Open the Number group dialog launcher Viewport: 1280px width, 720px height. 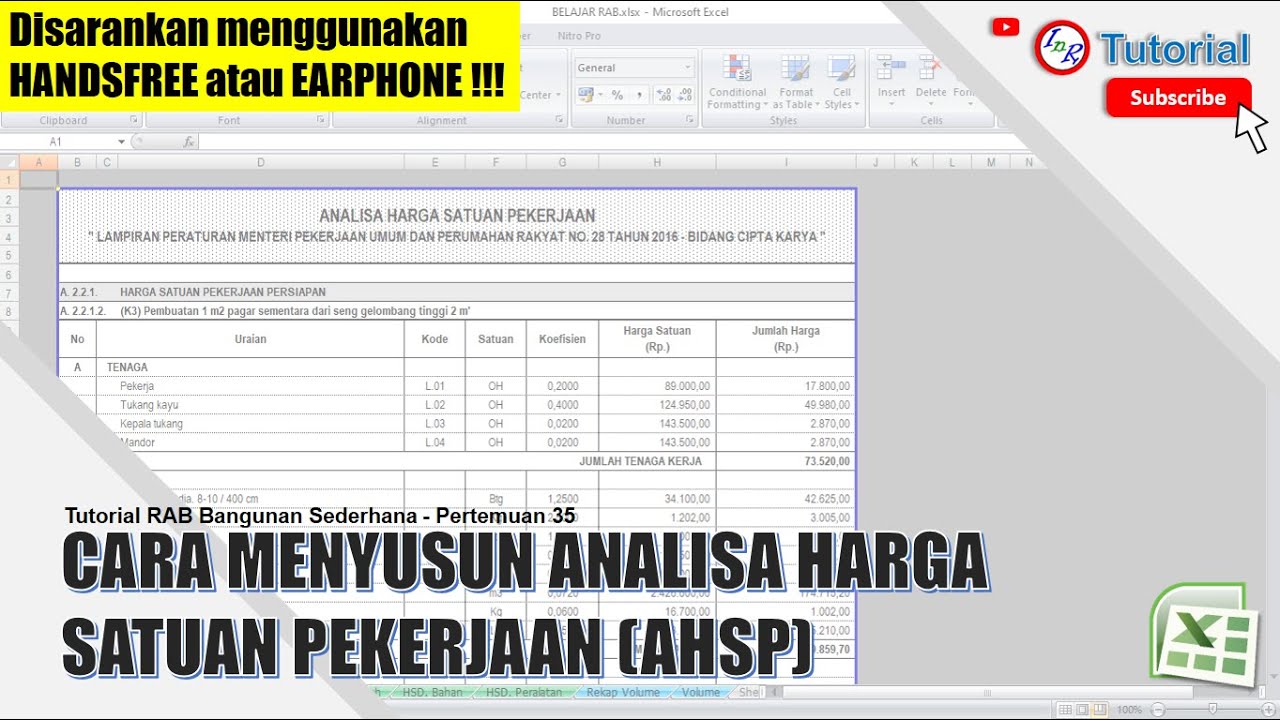pos(690,120)
